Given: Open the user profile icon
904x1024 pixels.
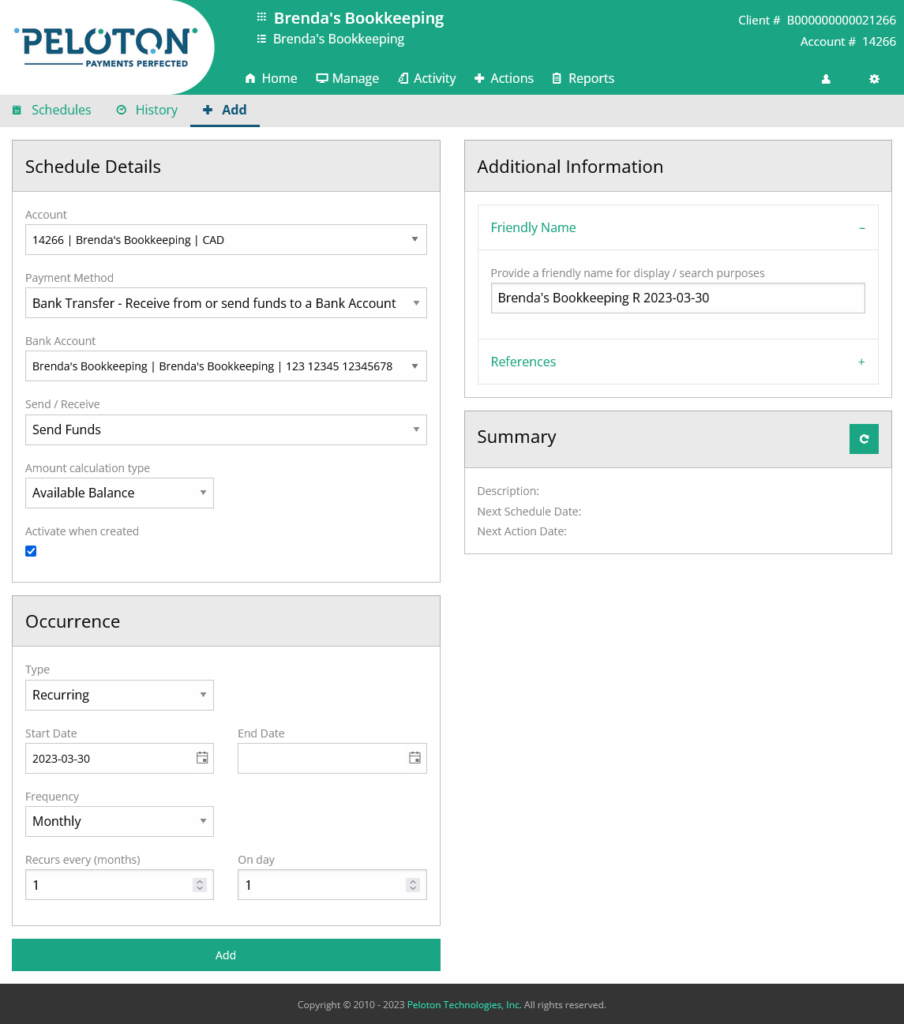Looking at the screenshot, I should click(826, 79).
